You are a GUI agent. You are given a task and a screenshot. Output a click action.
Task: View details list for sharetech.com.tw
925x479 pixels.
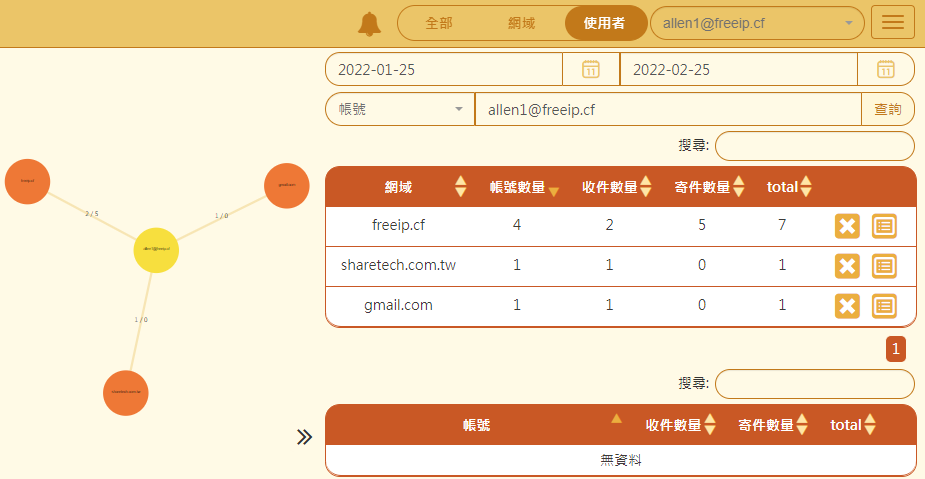(884, 266)
